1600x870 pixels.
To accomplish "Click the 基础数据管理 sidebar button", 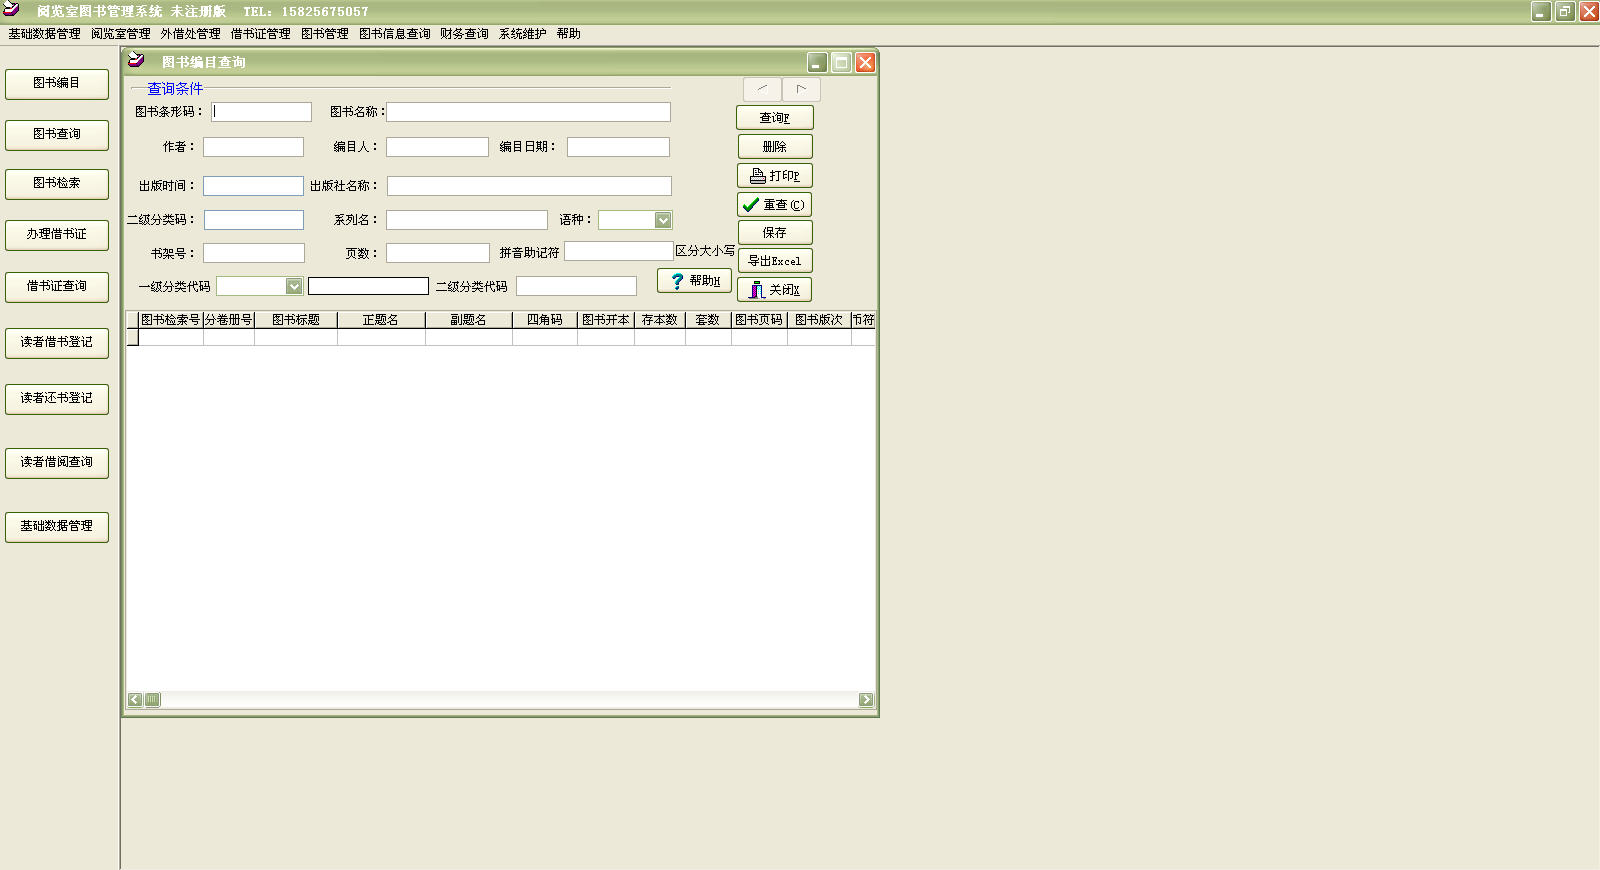I will pyautogui.click(x=57, y=527).
